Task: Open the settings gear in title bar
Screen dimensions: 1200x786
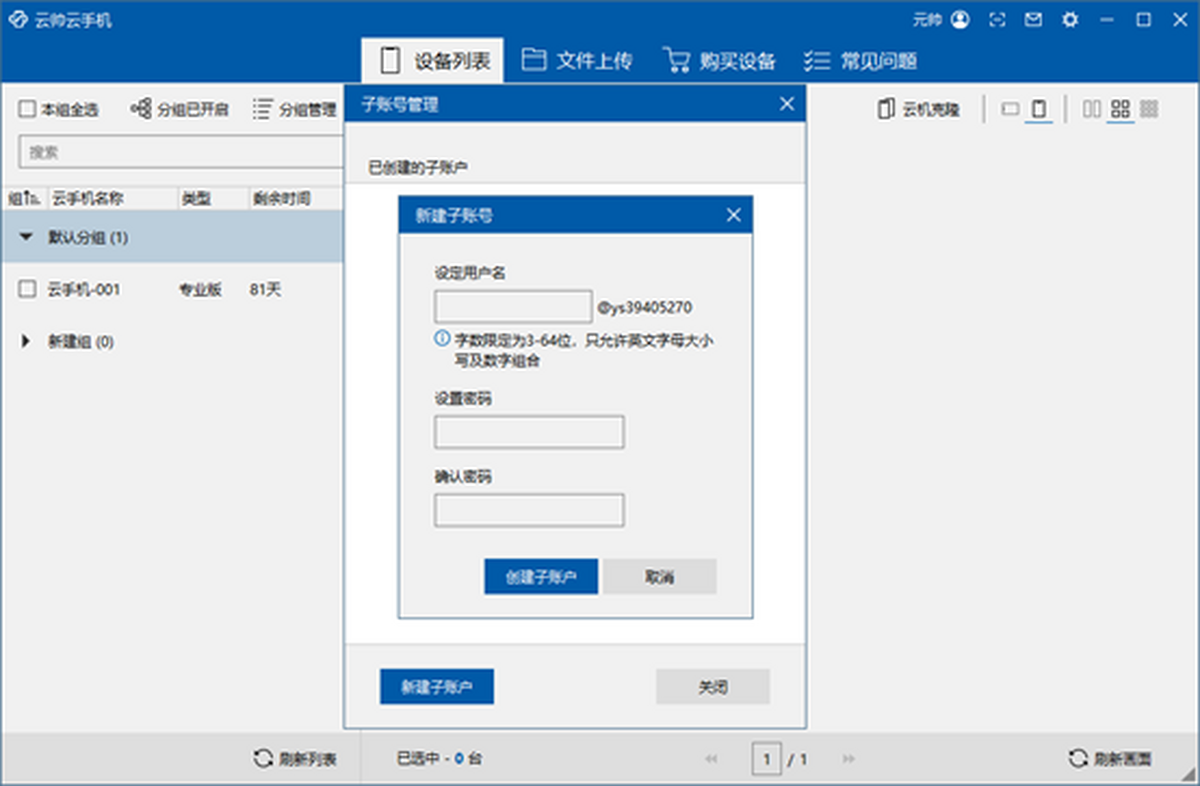Action: [1070, 19]
